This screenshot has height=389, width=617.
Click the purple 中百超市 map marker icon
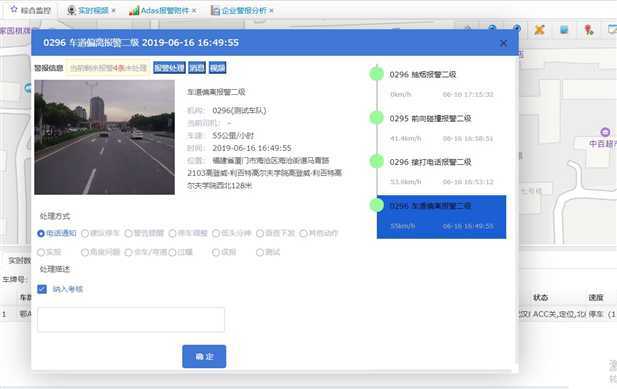pyautogui.click(x=605, y=132)
